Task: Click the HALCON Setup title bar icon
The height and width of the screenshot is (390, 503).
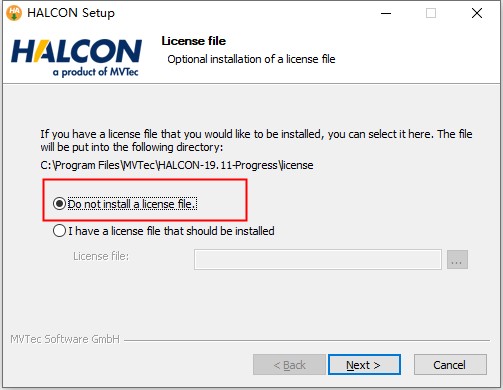Action: coord(14,13)
